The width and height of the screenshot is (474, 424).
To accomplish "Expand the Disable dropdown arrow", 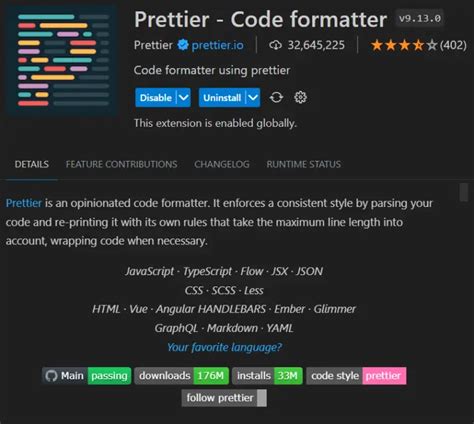I will coord(184,98).
